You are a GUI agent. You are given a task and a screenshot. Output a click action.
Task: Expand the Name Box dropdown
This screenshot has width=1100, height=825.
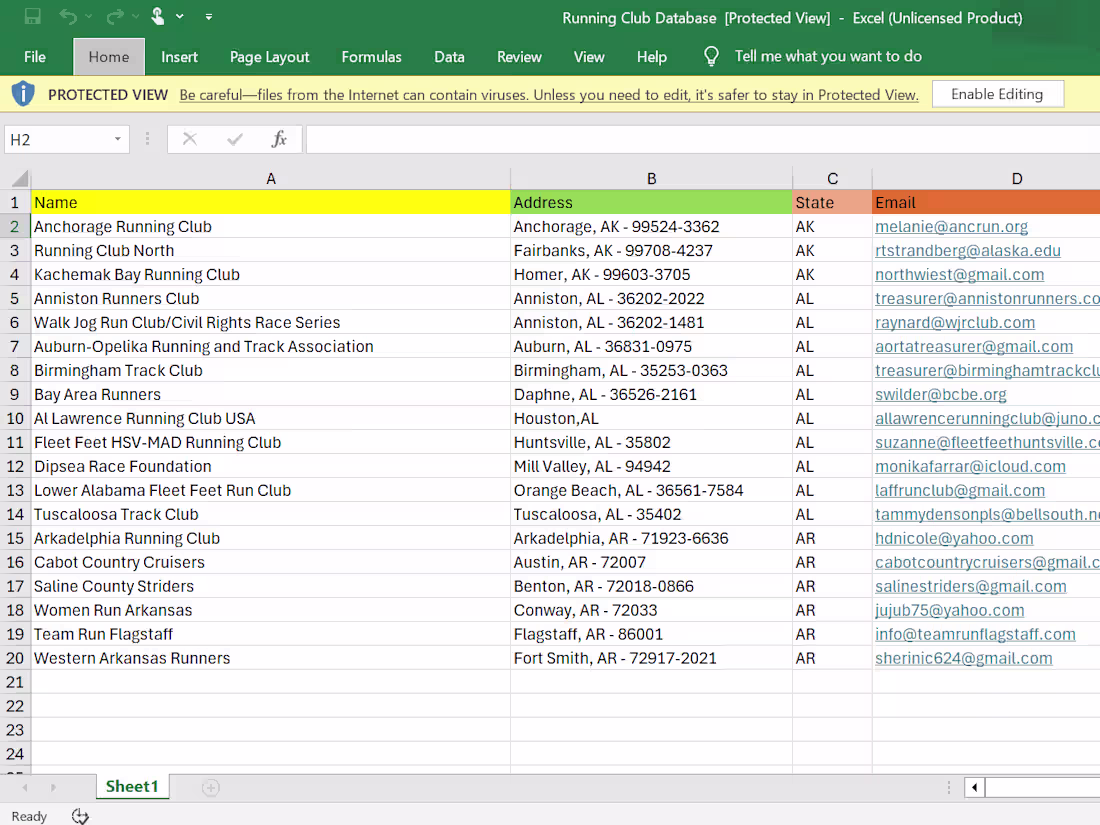[x=118, y=140]
